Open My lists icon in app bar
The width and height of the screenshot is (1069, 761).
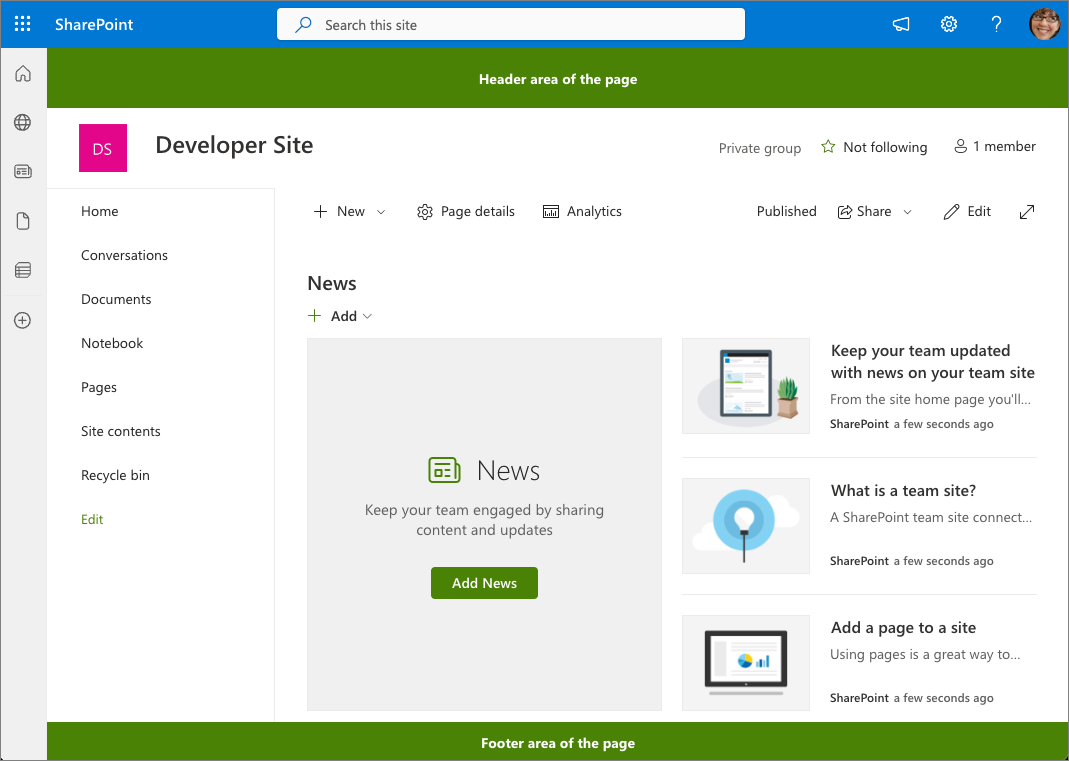22,271
